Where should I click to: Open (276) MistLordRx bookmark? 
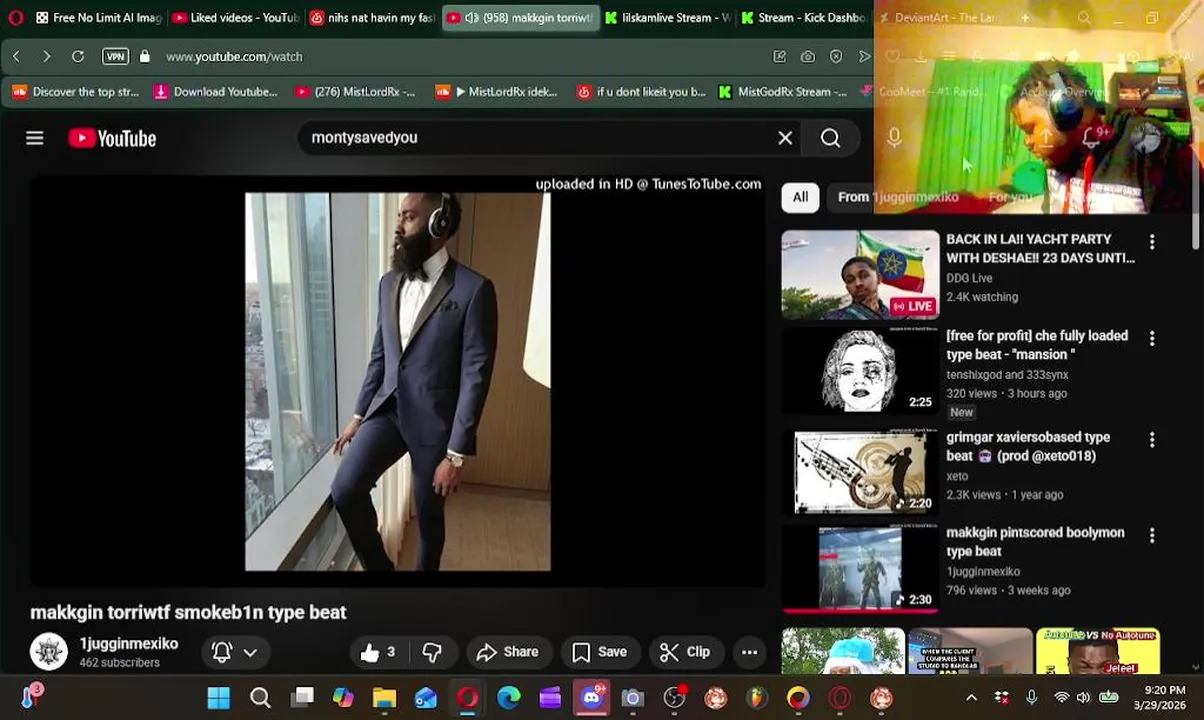click(x=355, y=92)
